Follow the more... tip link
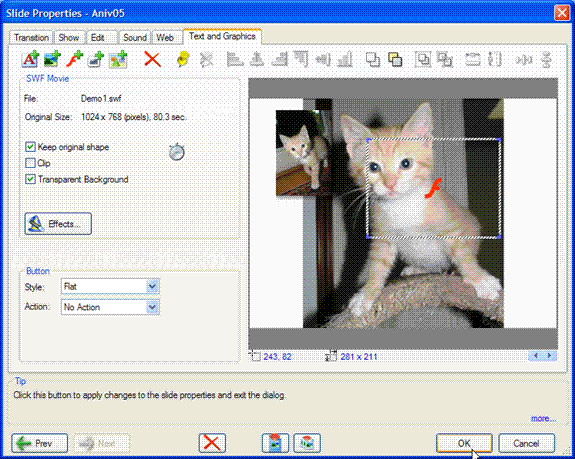 (x=543, y=418)
